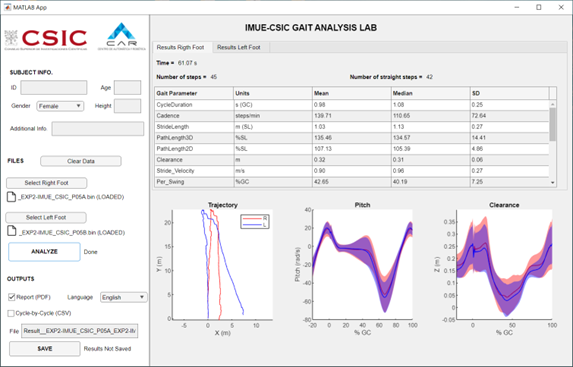Click the Select Right Foot button

46,183
